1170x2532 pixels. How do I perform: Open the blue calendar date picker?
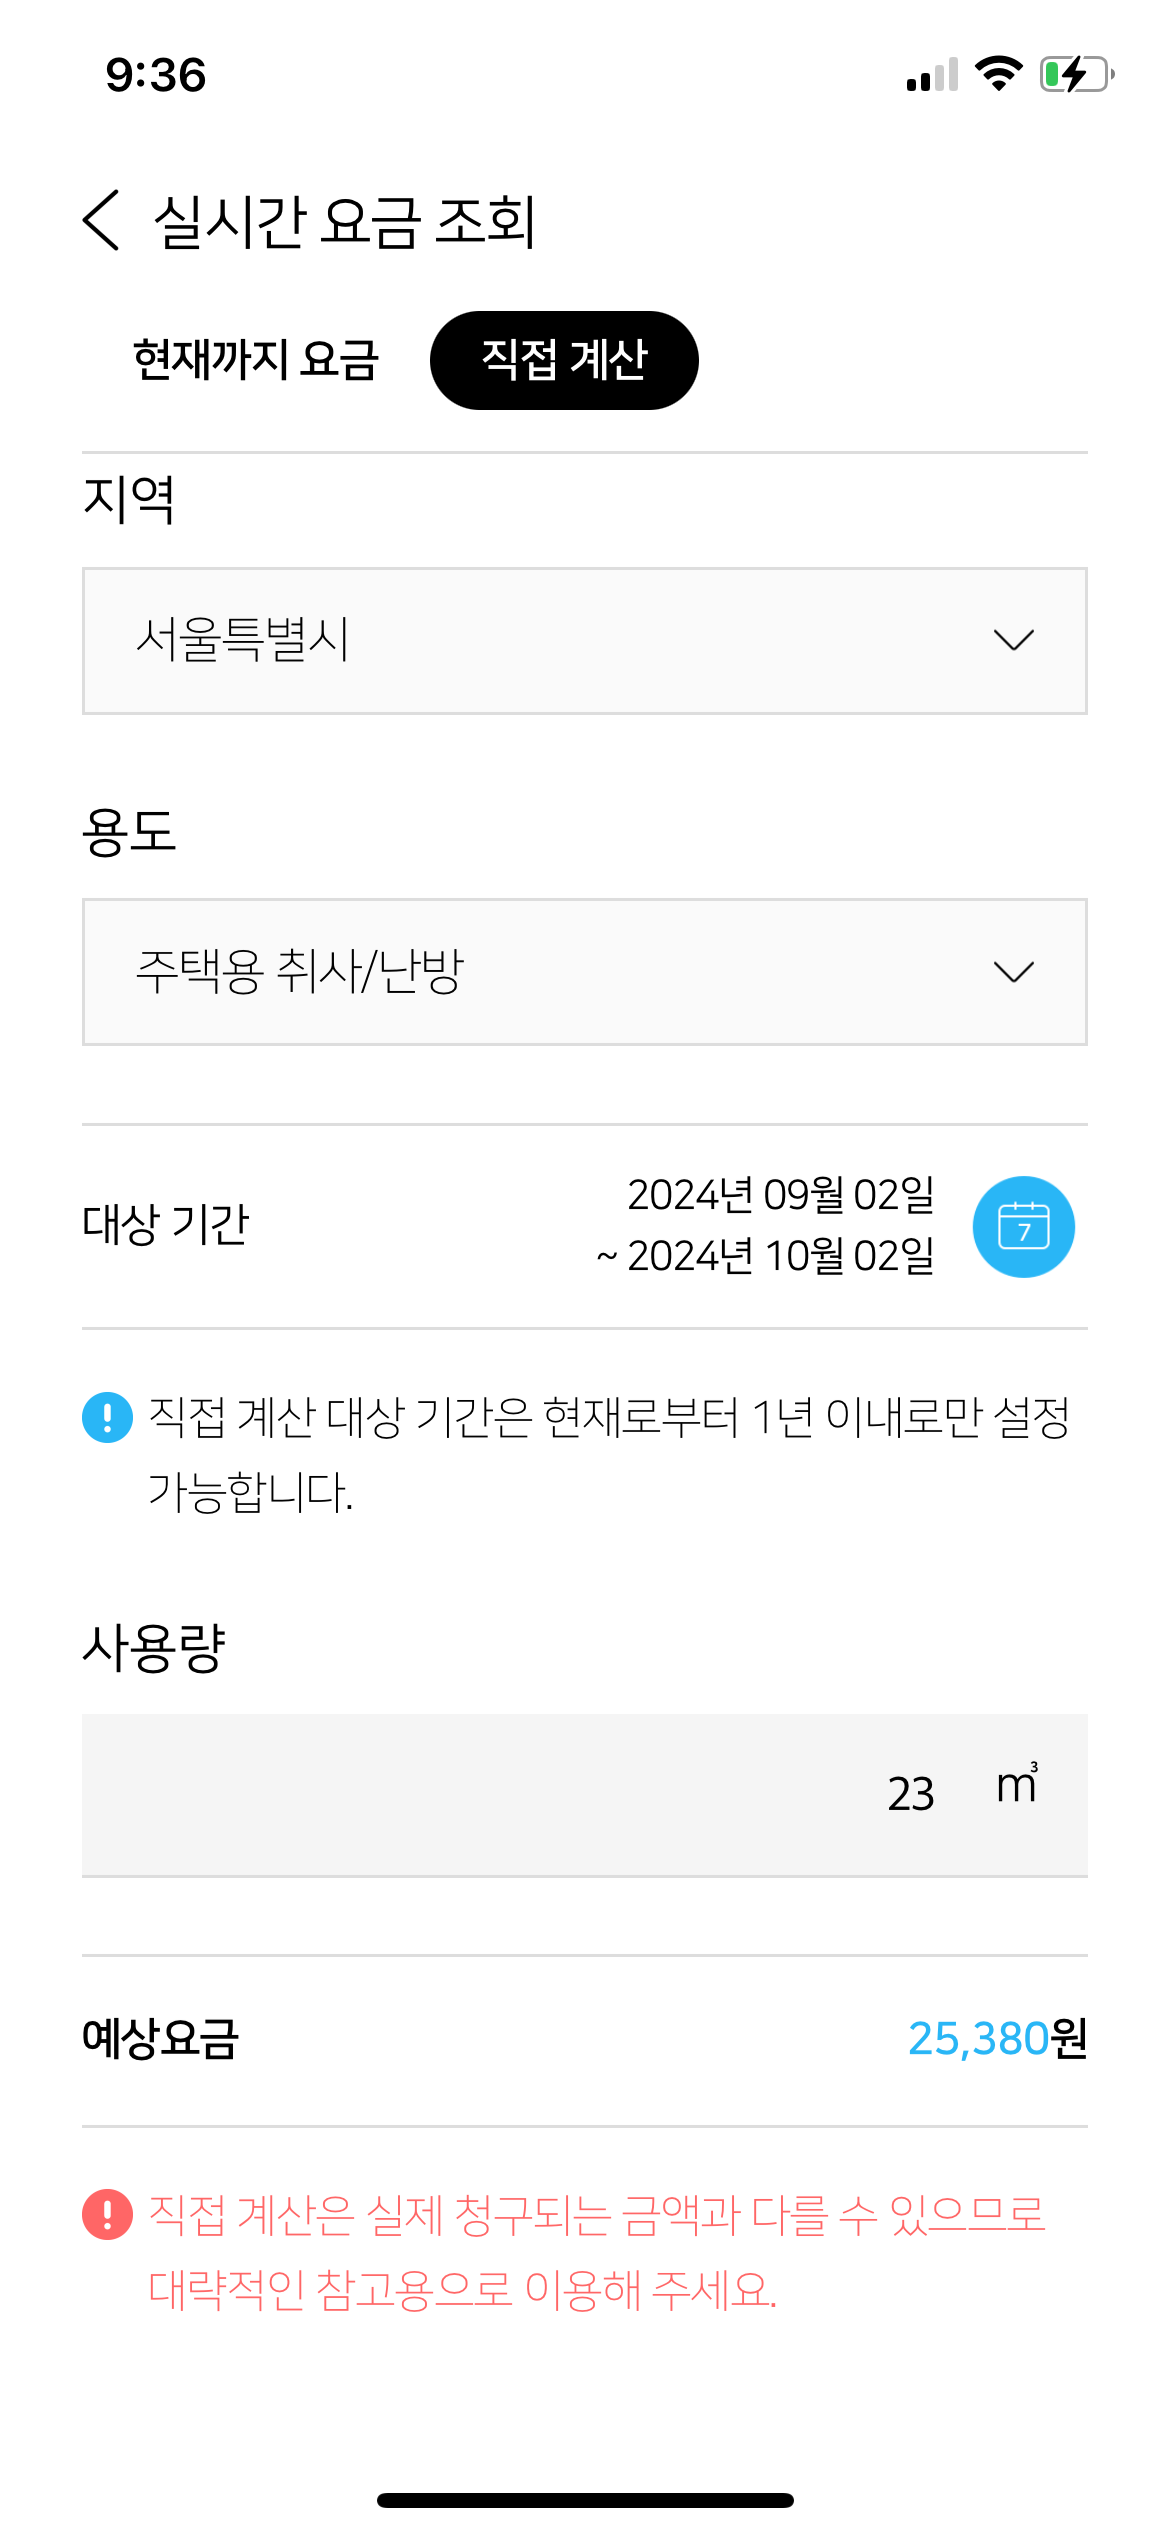(1023, 1226)
